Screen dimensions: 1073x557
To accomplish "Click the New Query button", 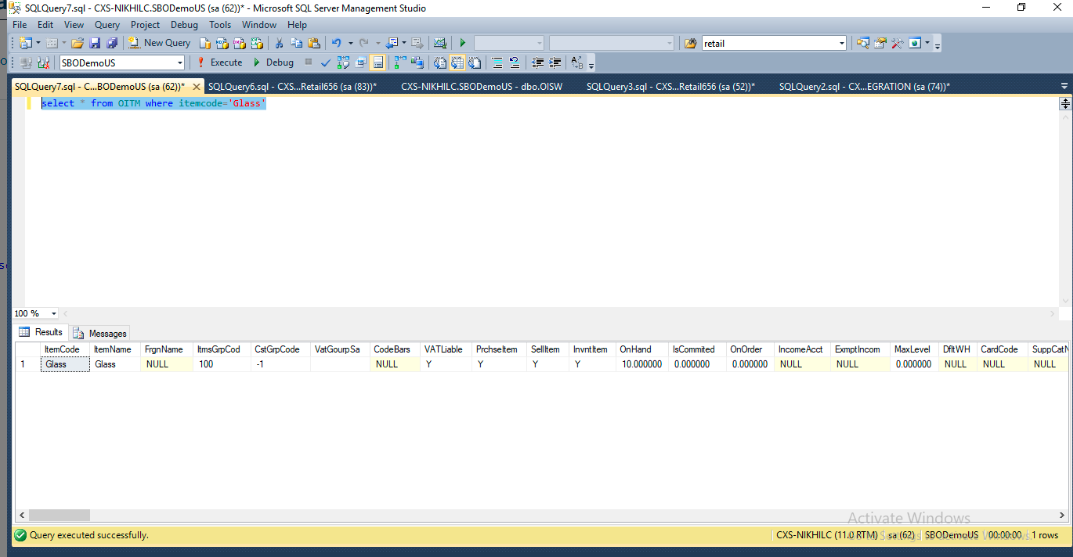I will (159, 43).
